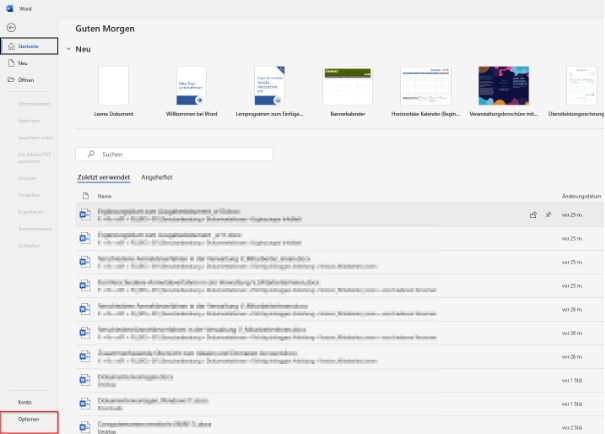
Task: Switch to Zuletzt verwendet tab
Action: tap(103, 177)
